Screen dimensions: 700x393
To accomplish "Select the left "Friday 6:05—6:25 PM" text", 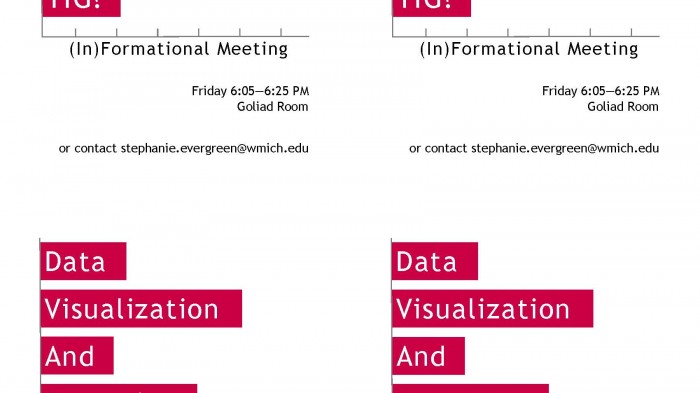I will tap(250, 91).
